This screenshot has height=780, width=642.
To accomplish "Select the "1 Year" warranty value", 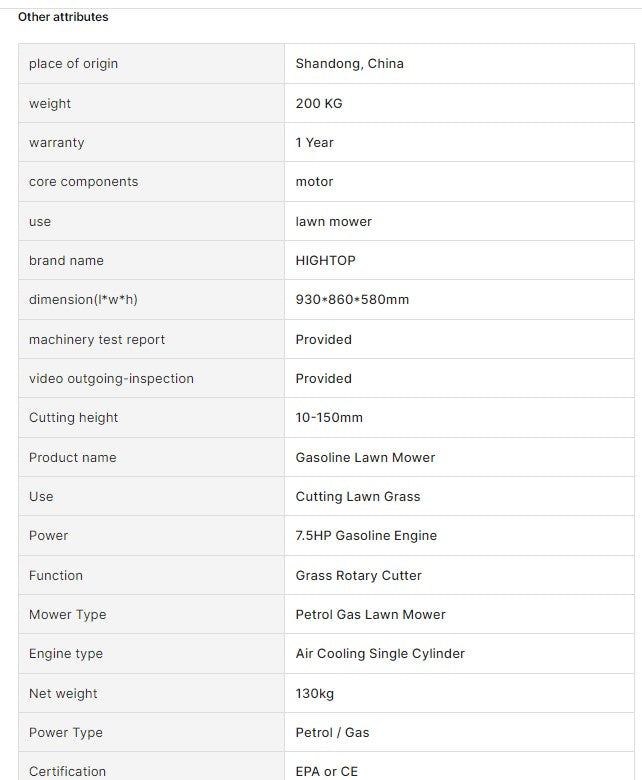I will 314,142.
